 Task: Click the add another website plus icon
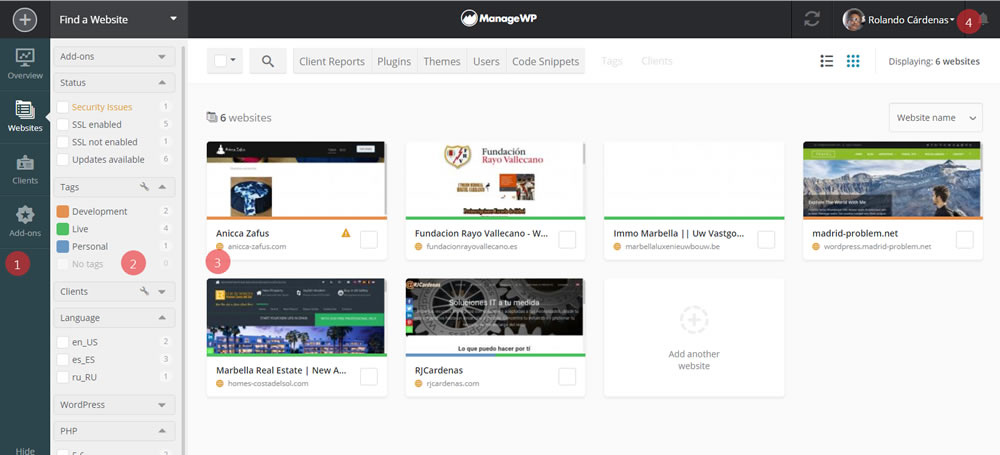[694, 320]
